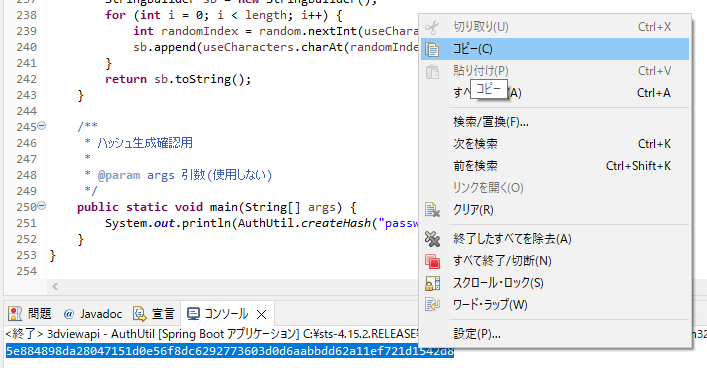
Task: Select 終了したすべてを除去(A) entry
Action: click(x=555, y=239)
